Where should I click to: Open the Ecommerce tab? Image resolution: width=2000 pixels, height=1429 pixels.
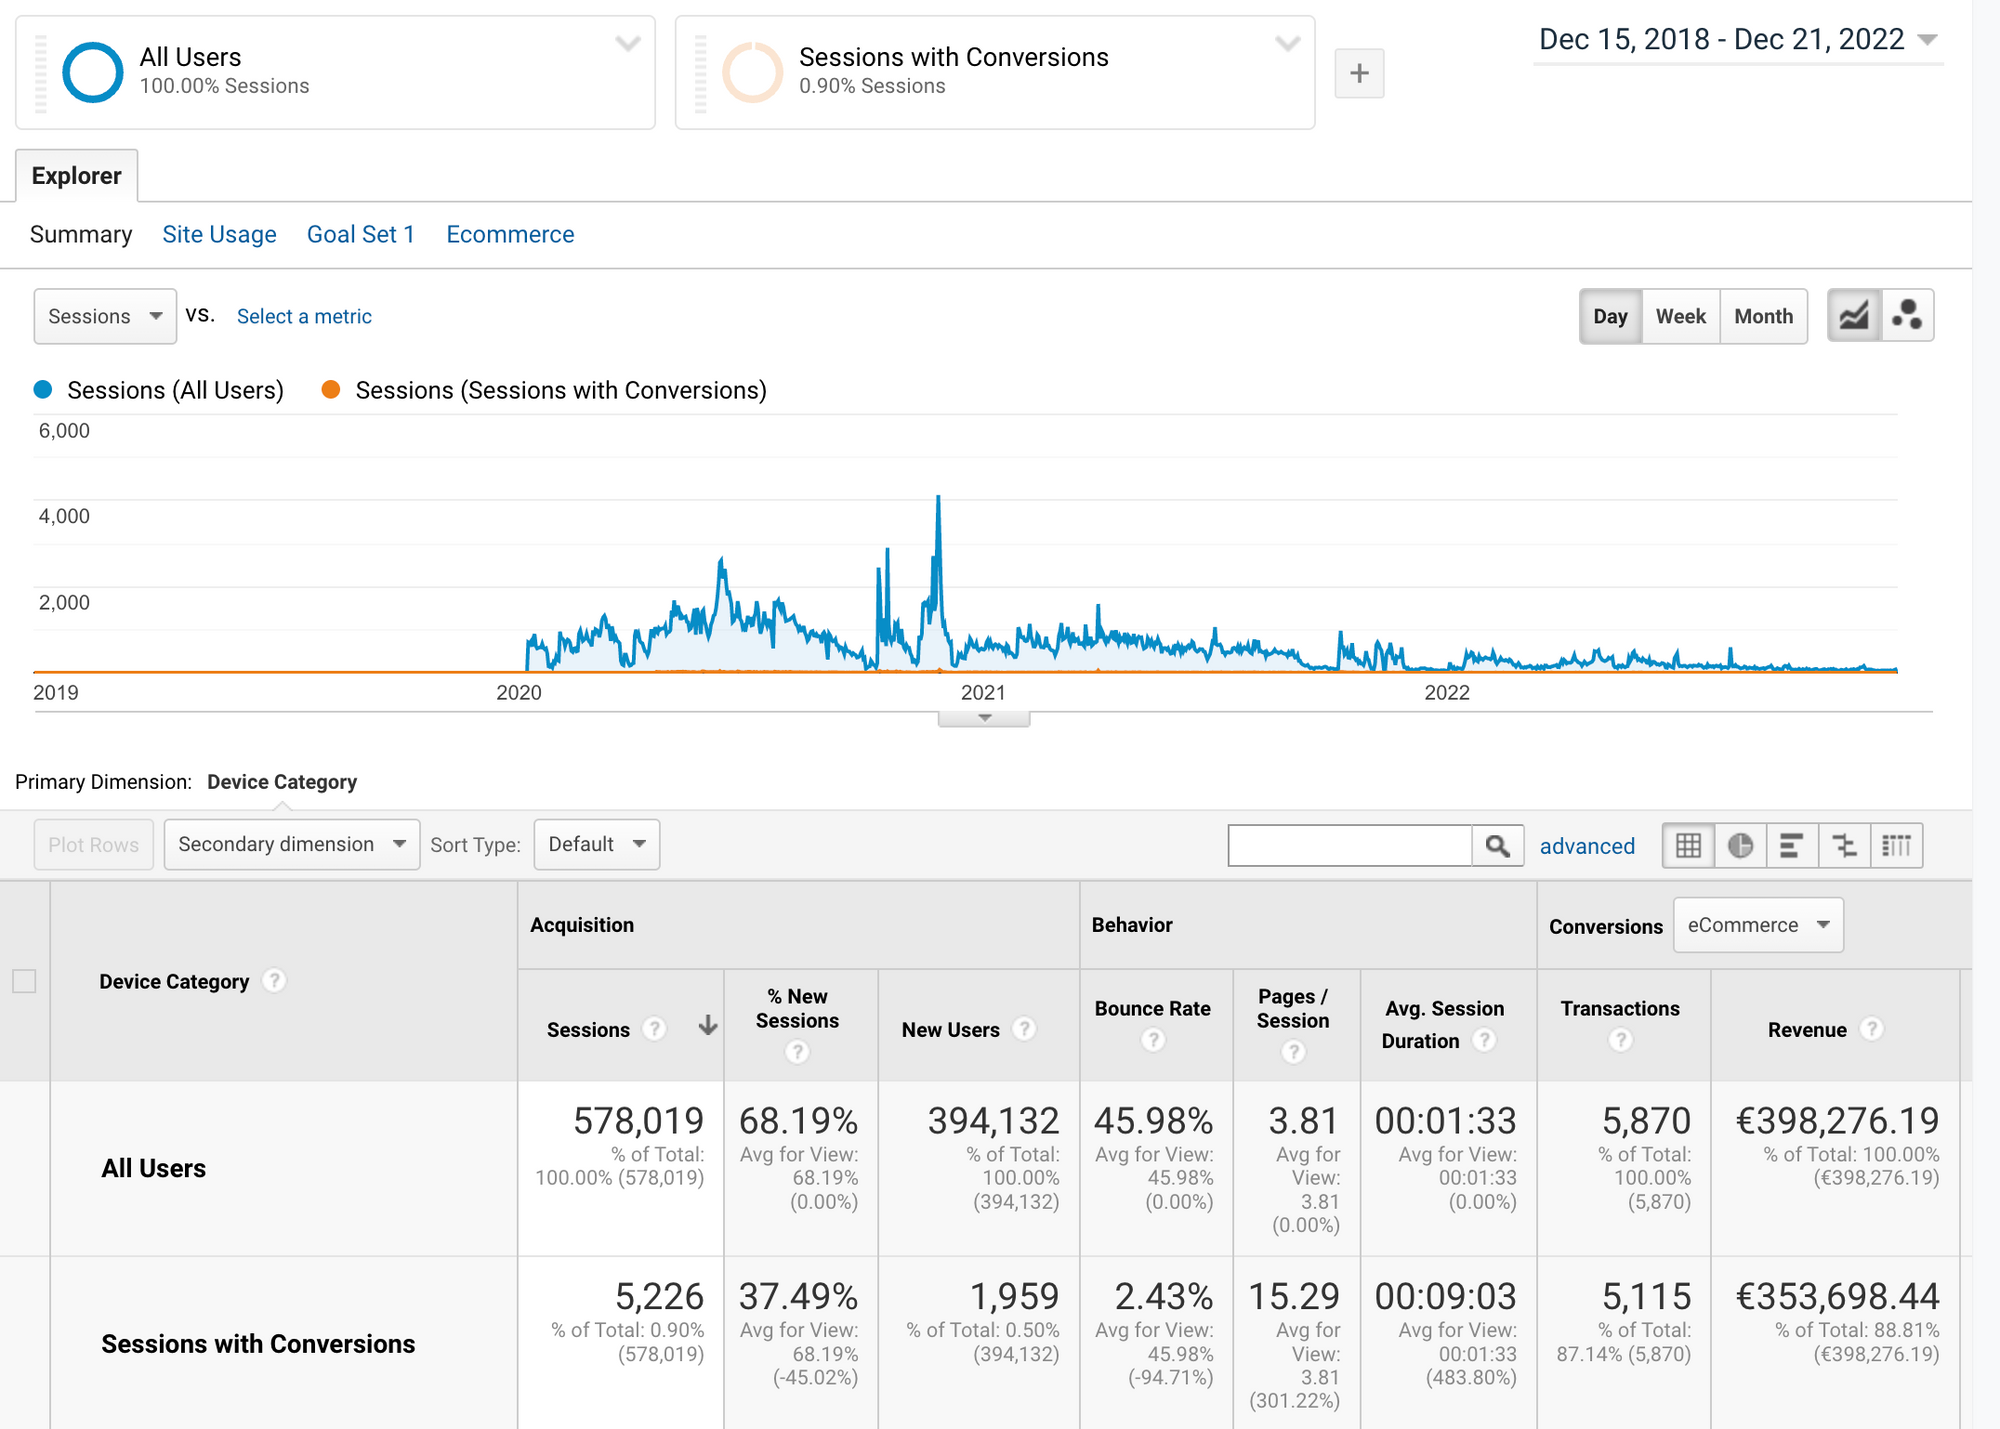pyautogui.click(x=510, y=234)
